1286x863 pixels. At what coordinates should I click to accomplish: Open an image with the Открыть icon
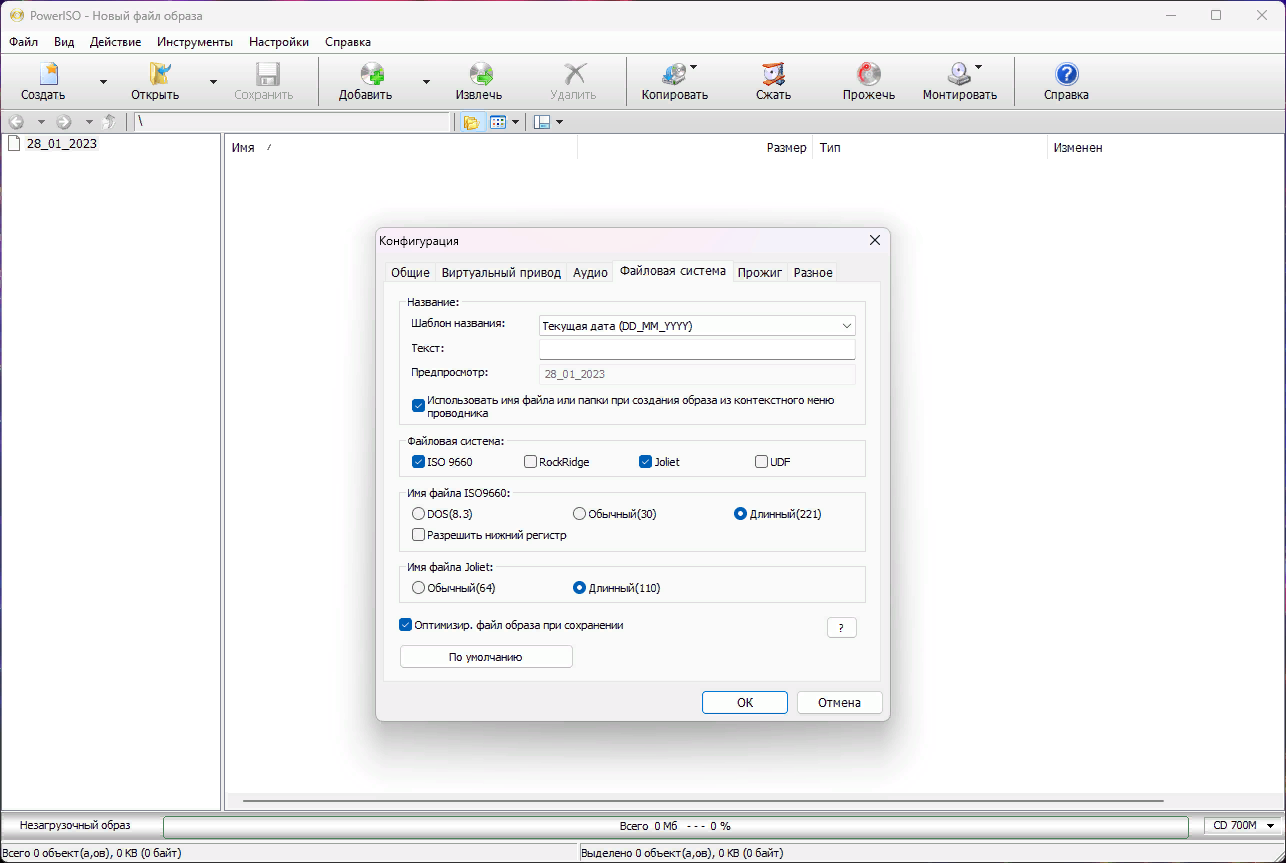pos(160,80)
